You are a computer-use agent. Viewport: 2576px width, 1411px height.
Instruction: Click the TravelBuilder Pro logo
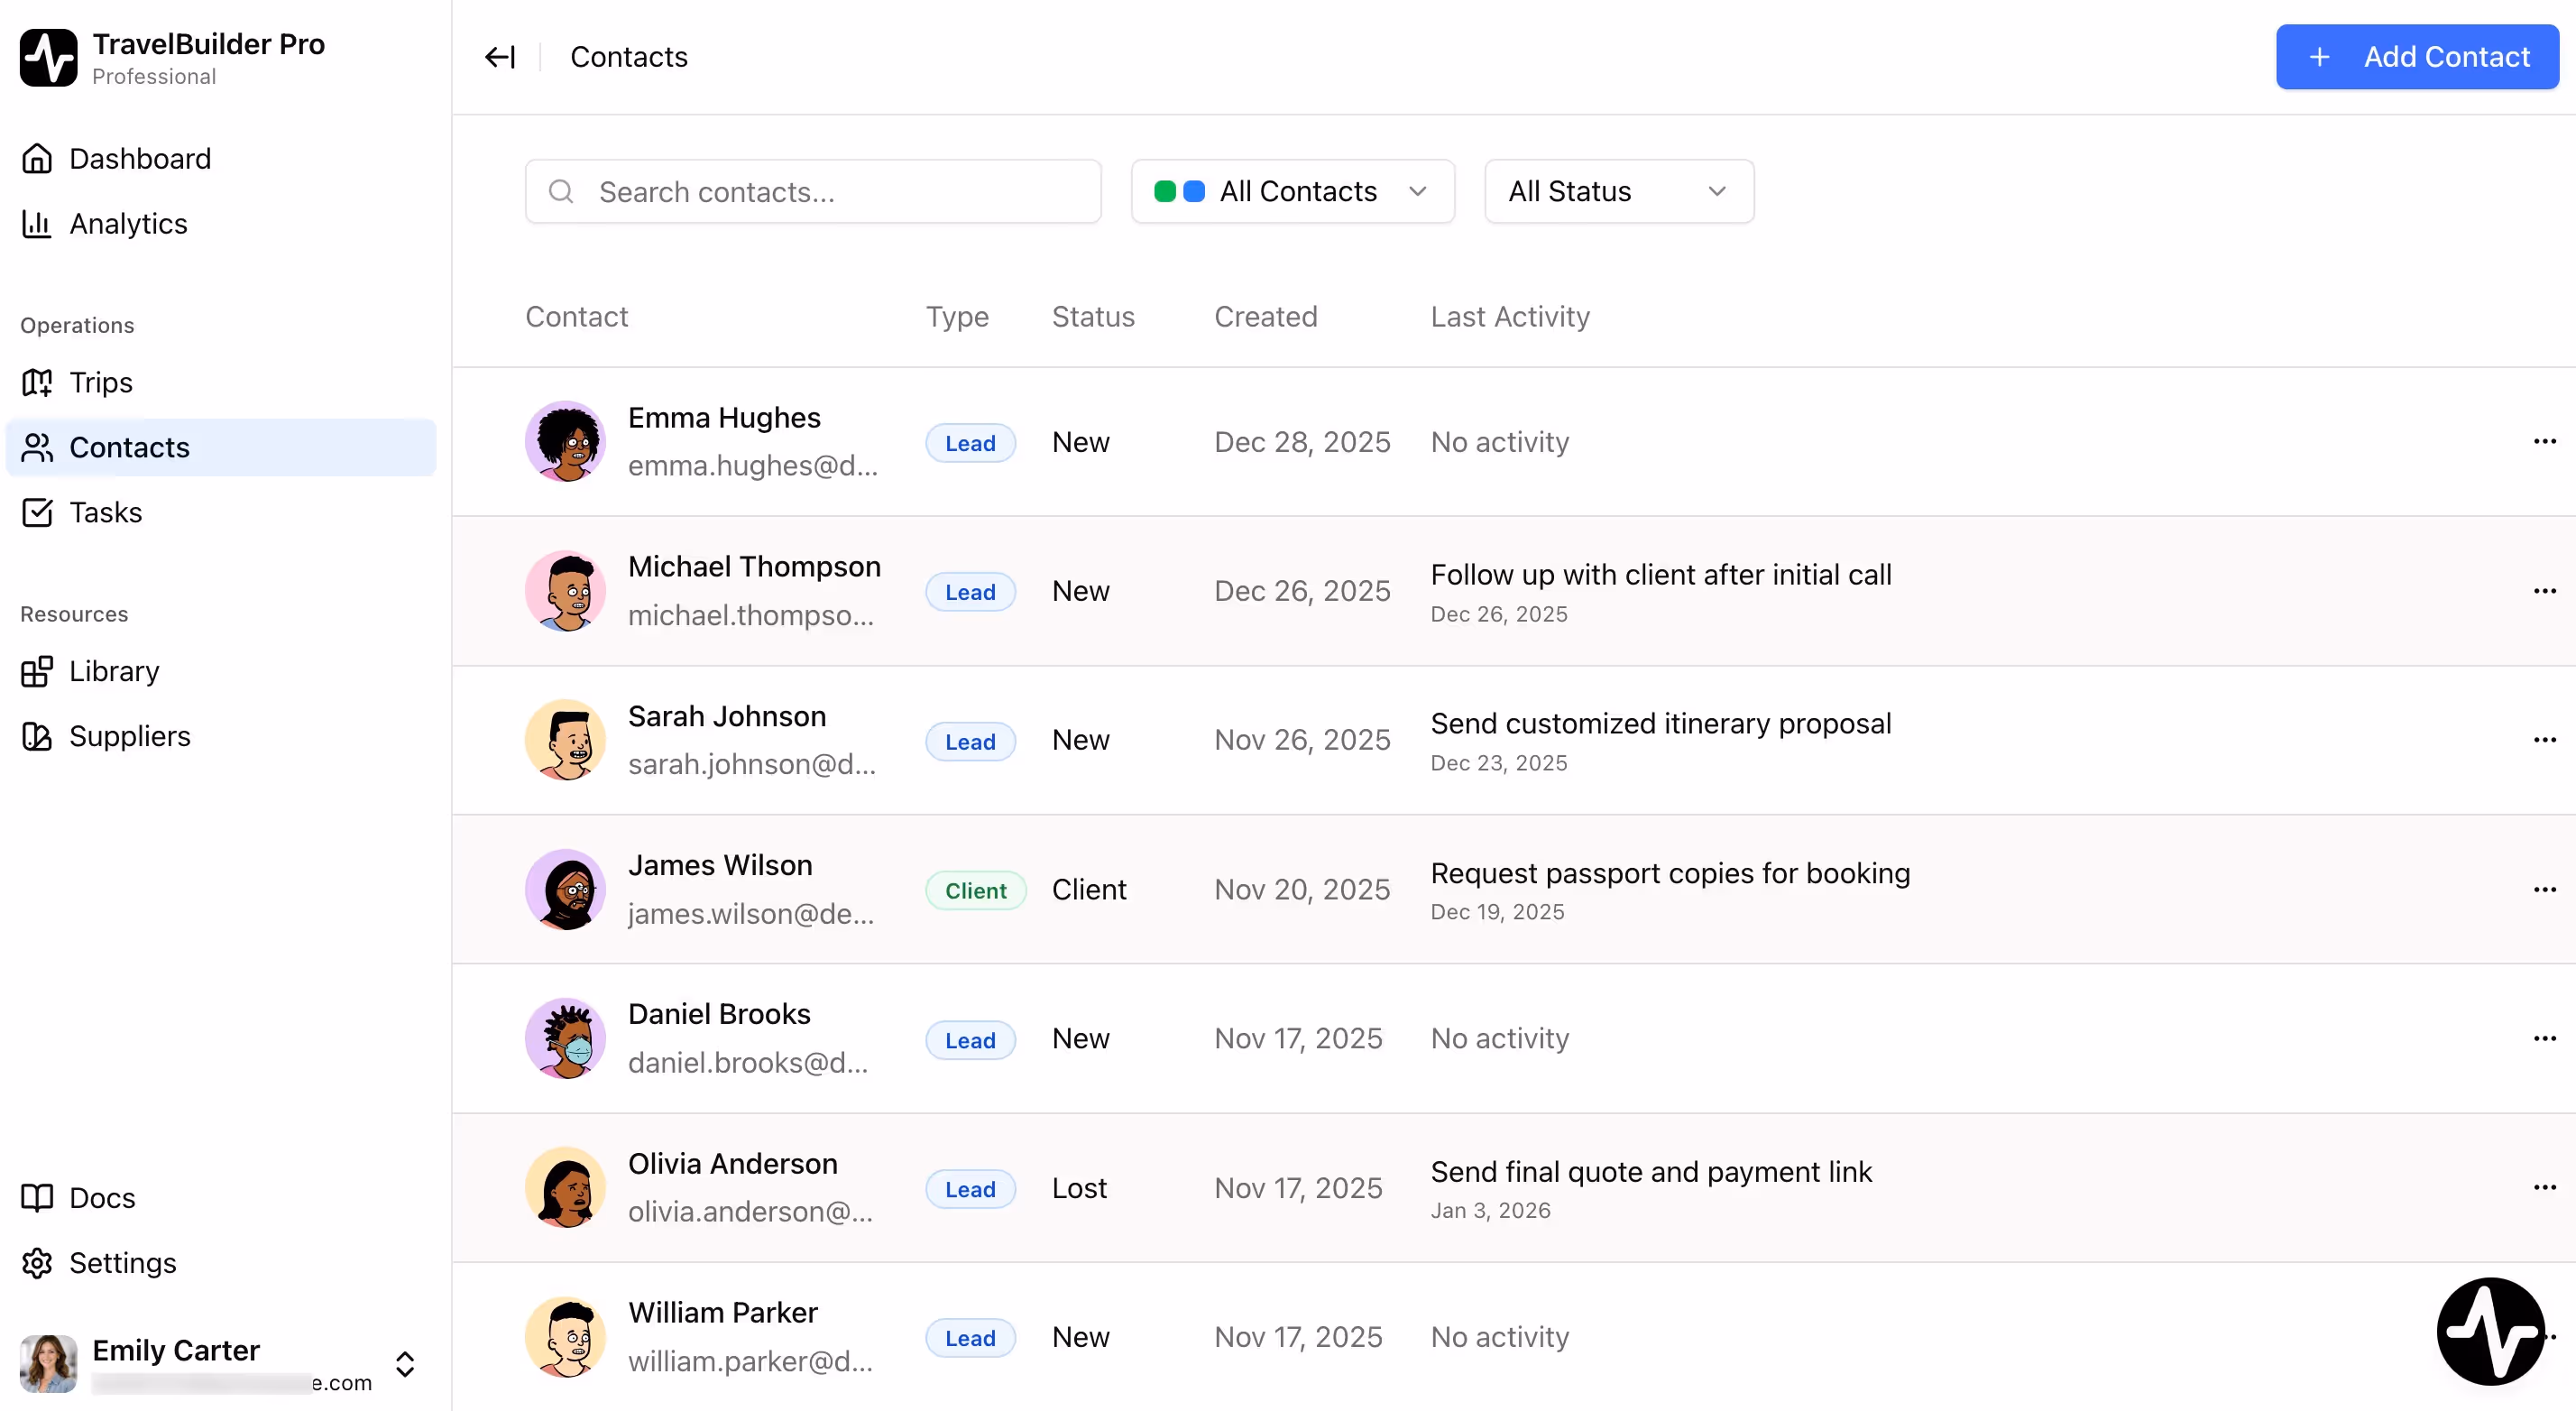pyautogui.click(x=47, y=57)
